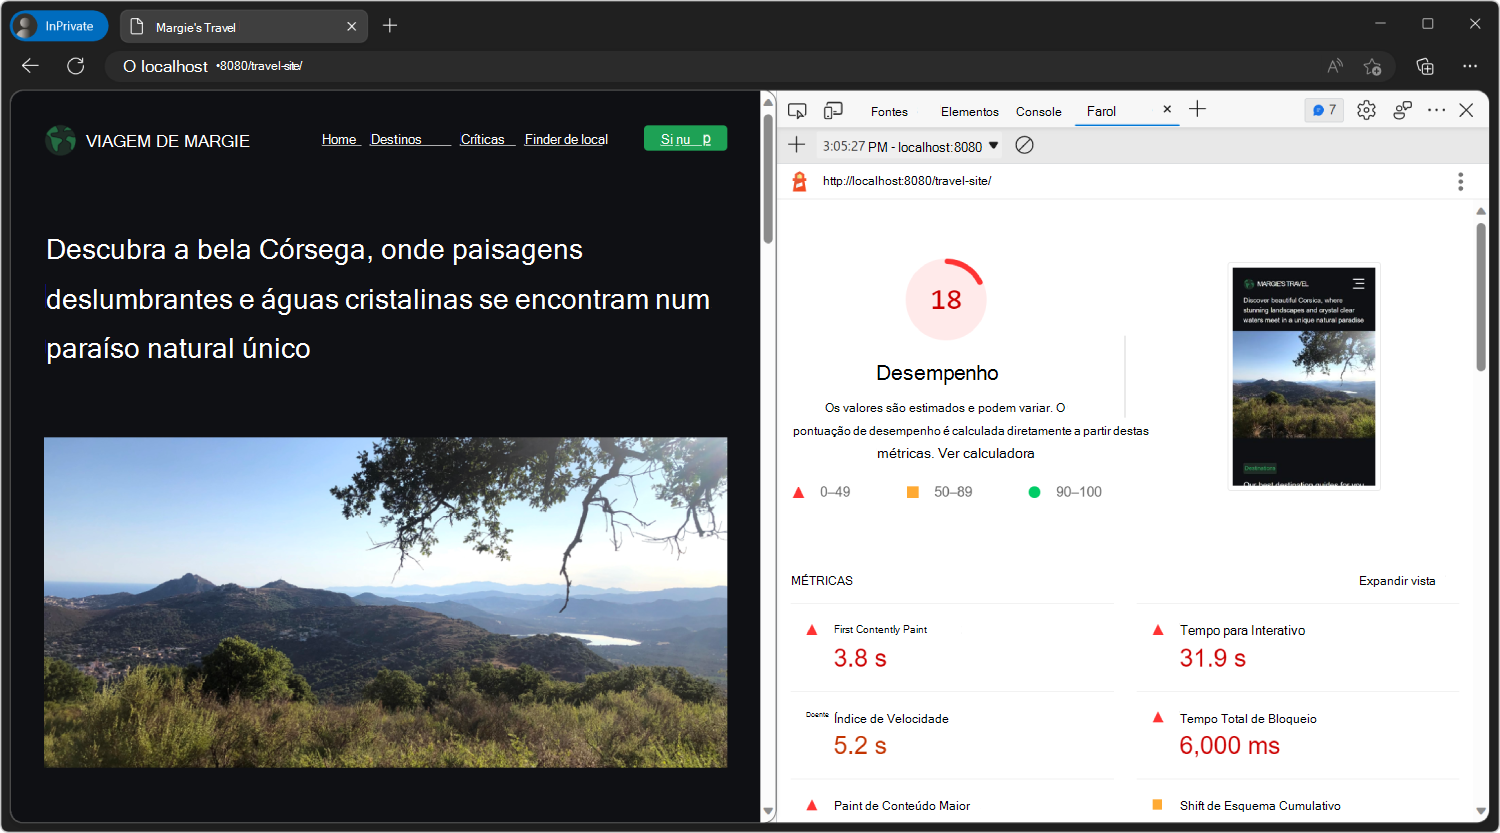
Task: Open browser Collections icon
Action: [1424, 66]
